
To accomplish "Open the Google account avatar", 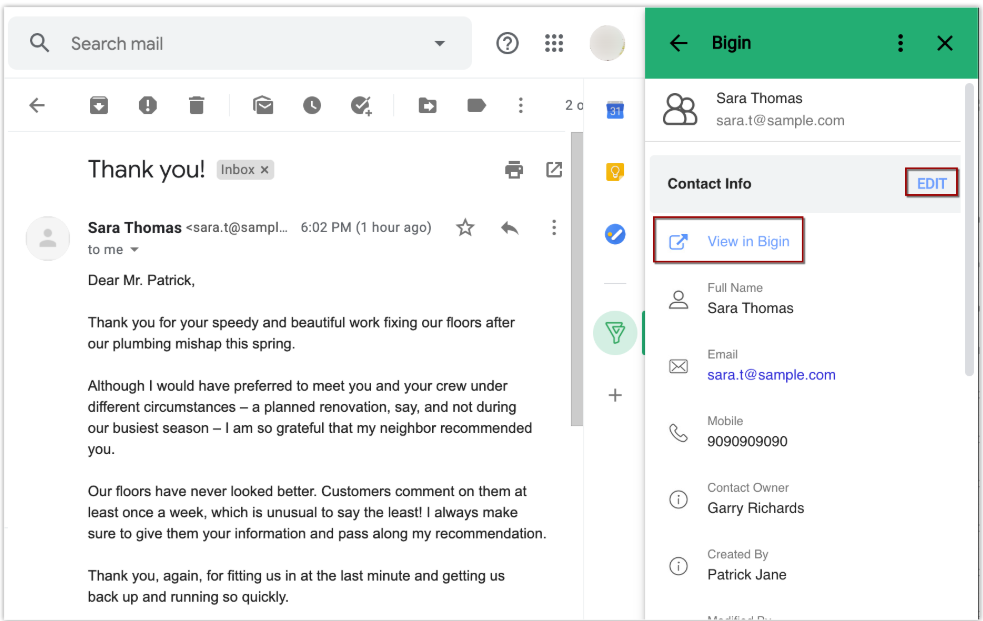I will (x=607, y=43).
